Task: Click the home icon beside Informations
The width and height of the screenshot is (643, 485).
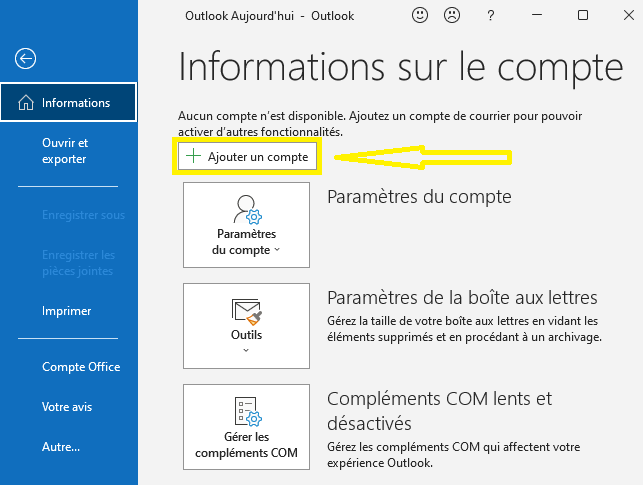Action: (x=26, y=102)
